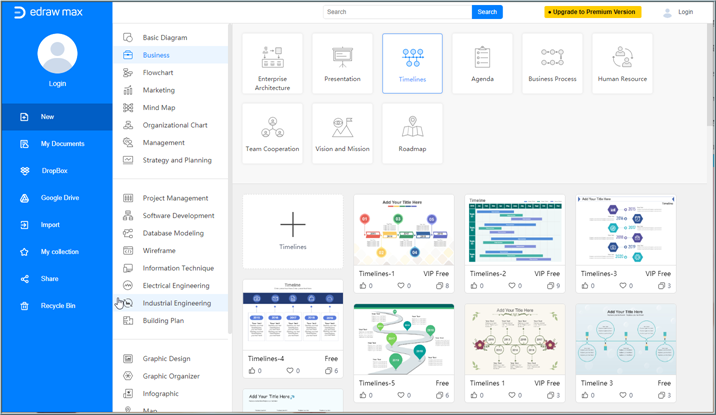The width and height of the screenshot is (716, 415).
Task: Click the Share icon in the sidebar
Action: pos(24,278)
